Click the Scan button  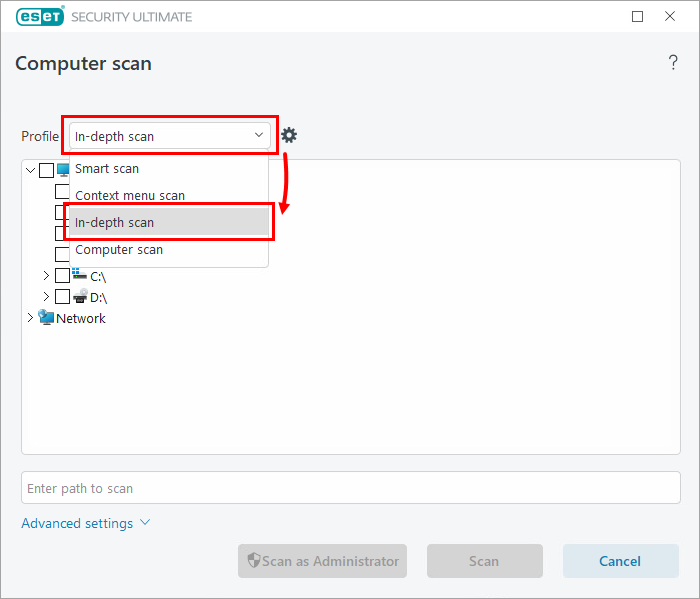pos(484,561)
